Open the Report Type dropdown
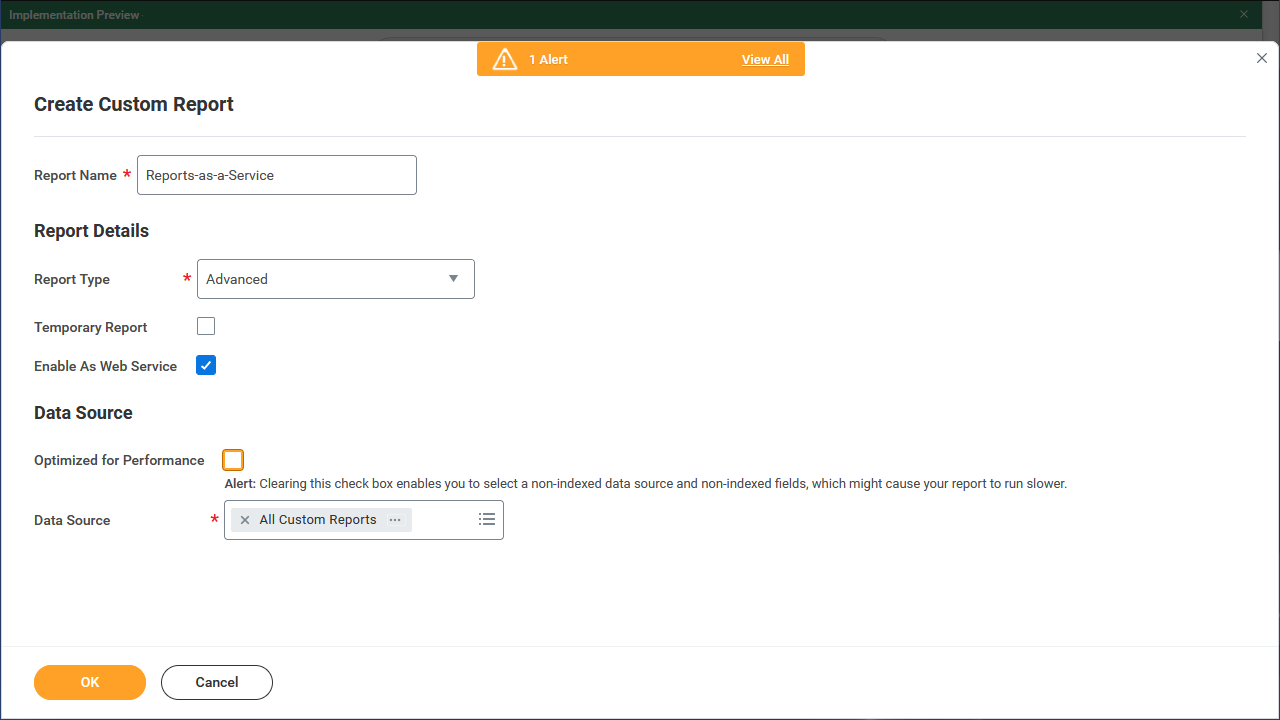This screenshot has height=720, width=1280. pos(335,279)
